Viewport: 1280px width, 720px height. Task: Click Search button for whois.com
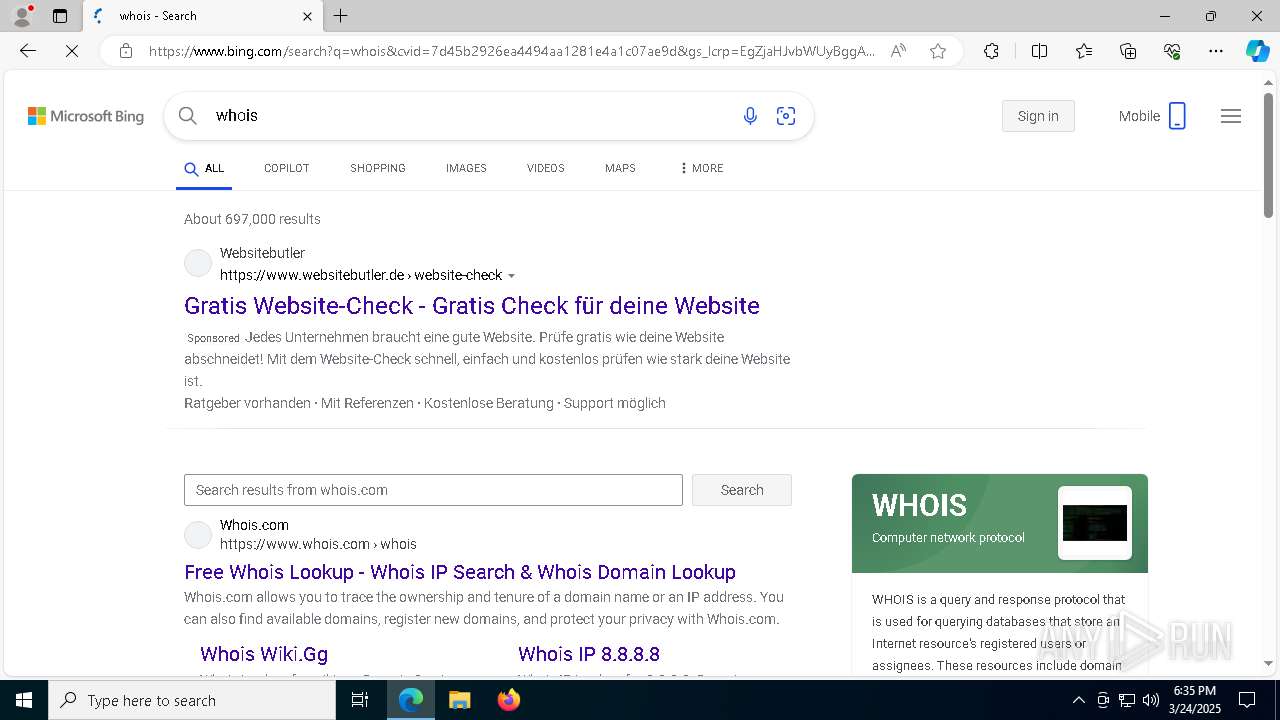click(x=742, y=490)
